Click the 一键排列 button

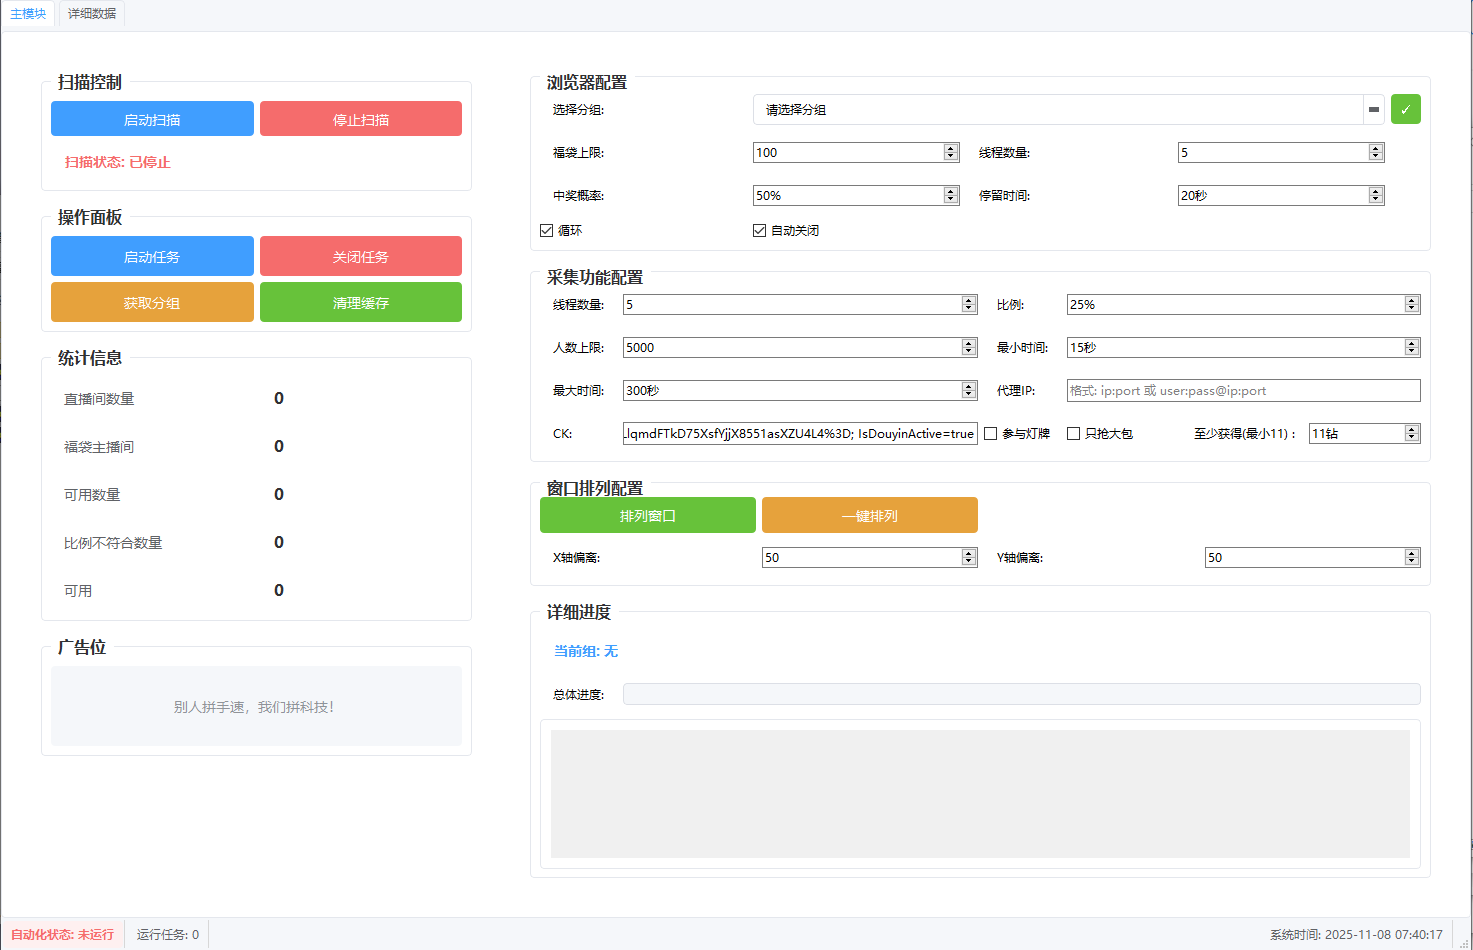869,515
